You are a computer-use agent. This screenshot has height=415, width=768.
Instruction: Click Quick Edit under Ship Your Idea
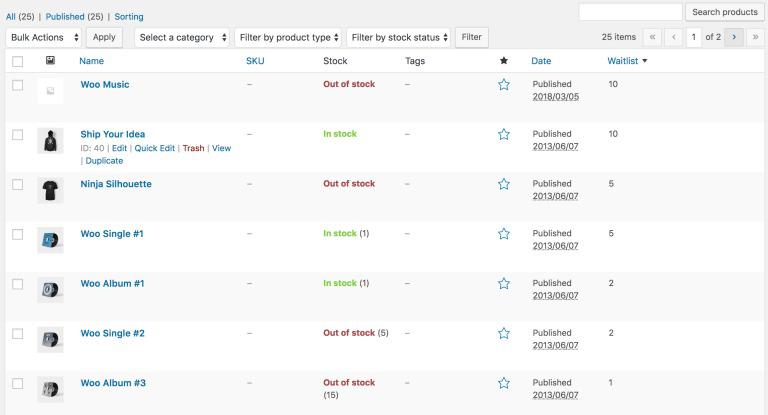click(x=154, y=148)
